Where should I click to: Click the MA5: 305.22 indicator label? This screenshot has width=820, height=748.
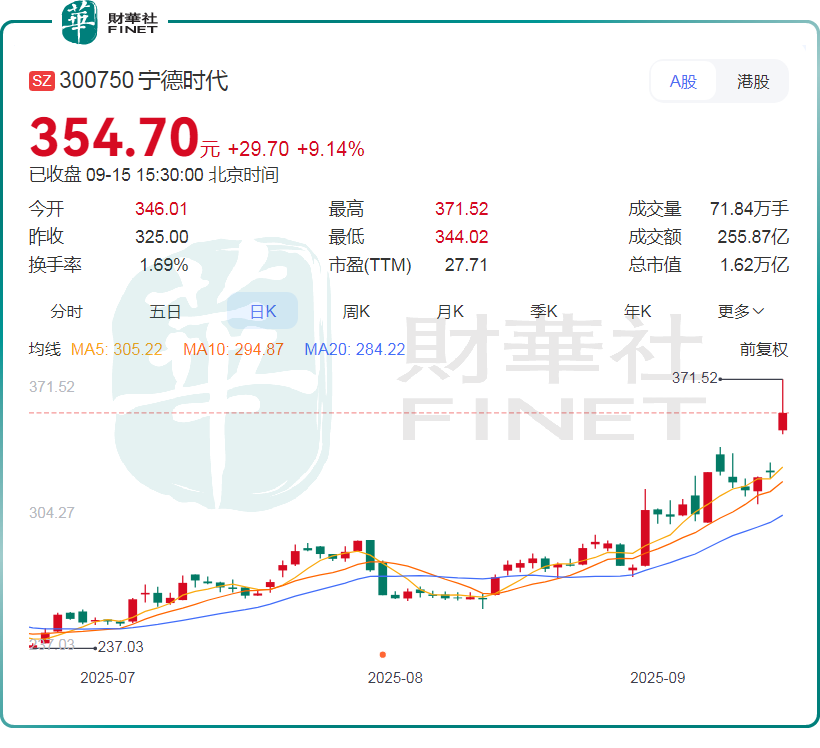(x=117, y=349)
